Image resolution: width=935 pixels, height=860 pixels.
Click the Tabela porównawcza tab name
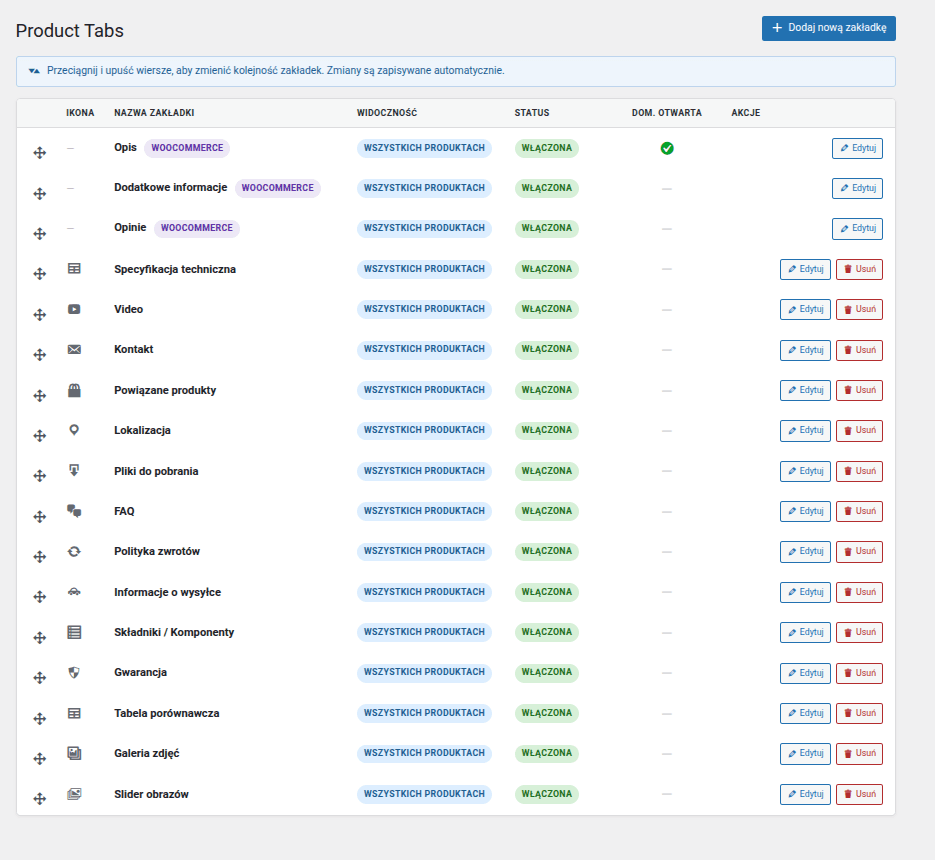click(166, 713)
